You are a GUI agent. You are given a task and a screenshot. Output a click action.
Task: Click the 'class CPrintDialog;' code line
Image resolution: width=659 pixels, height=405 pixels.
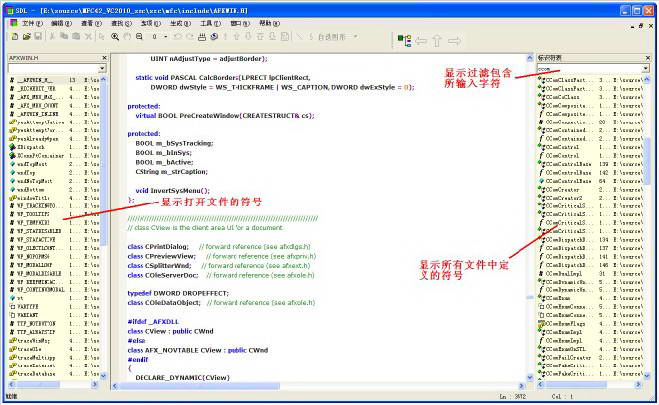[158, 247]
